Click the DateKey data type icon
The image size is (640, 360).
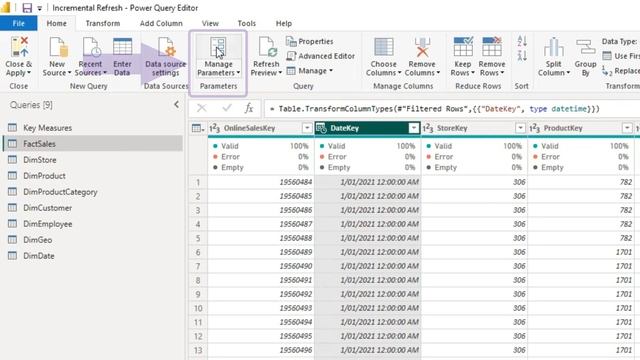pyautogui.click(x=322, y=128)
